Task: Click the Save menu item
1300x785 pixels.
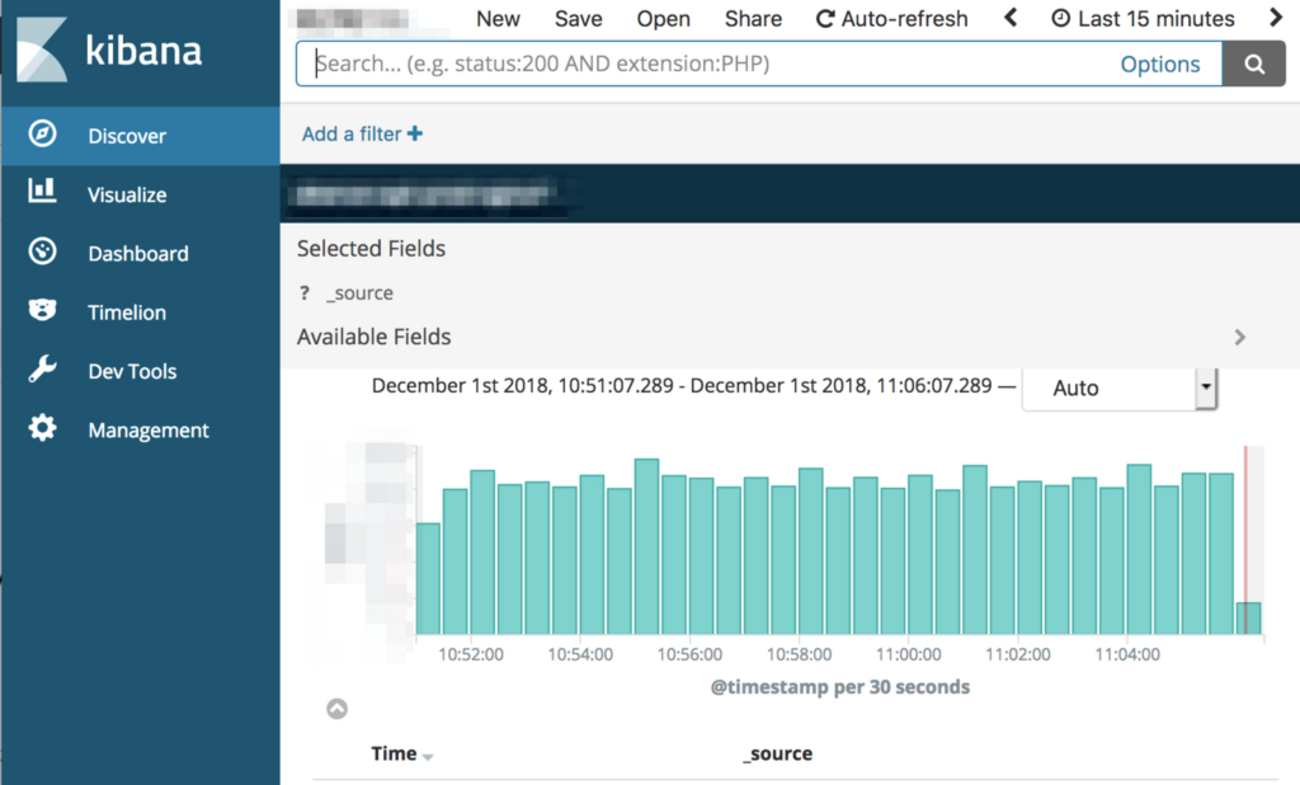Action: coord(578,19)
